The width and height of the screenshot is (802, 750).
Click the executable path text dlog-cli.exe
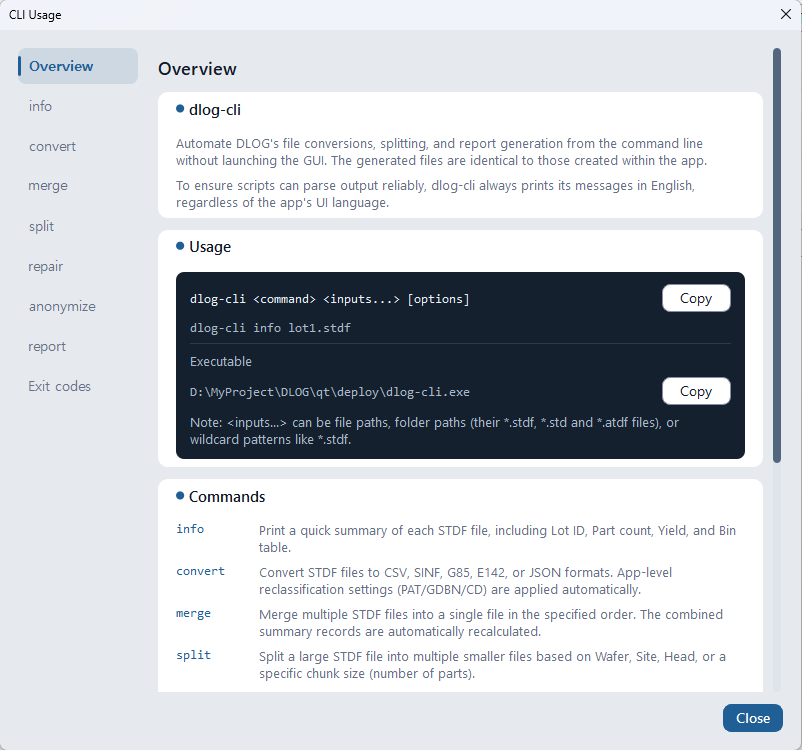tap(329, 392)
